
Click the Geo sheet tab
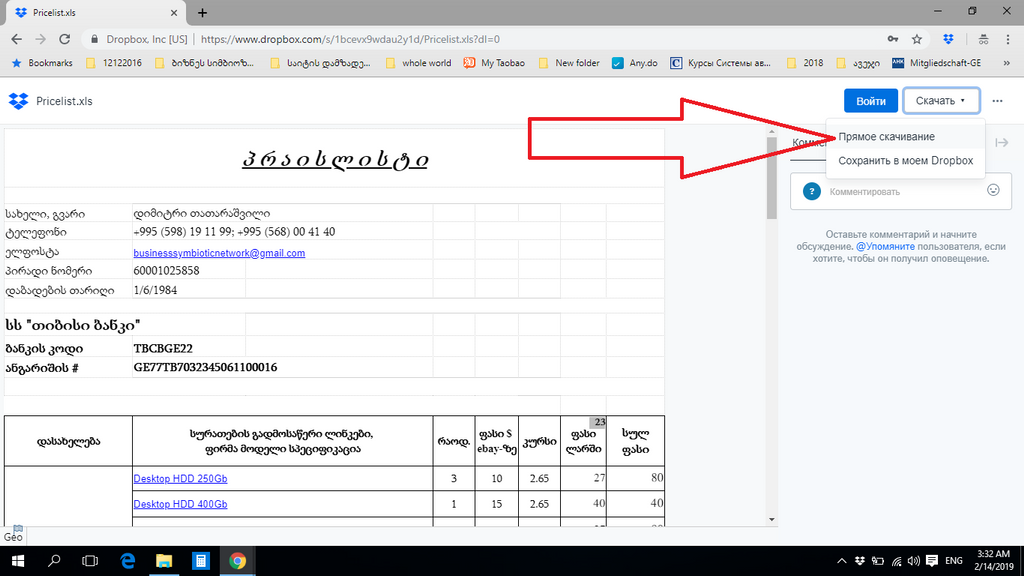tap(13, 537)
